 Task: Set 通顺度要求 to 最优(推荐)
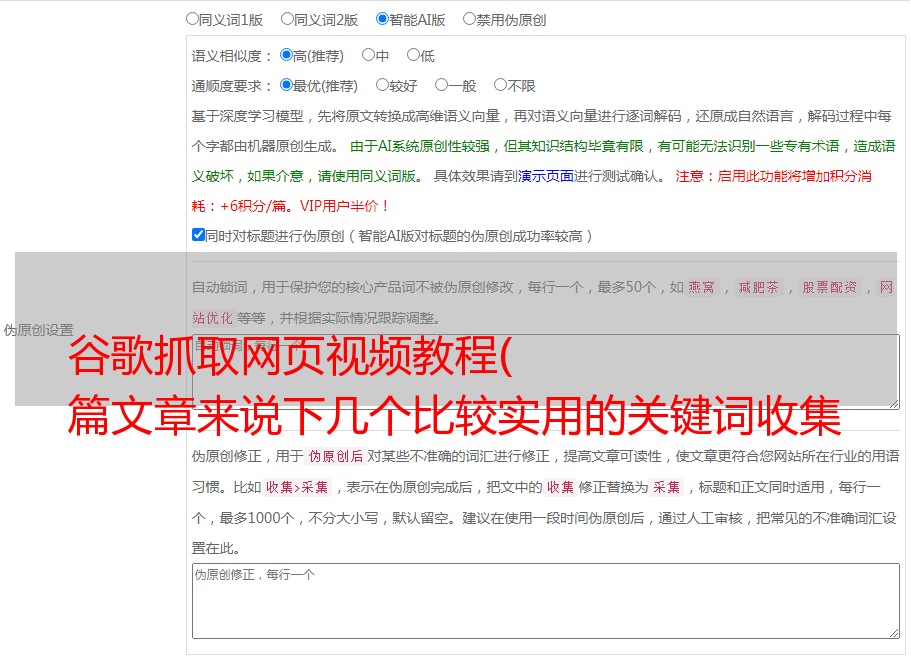[x=286, y=85]
